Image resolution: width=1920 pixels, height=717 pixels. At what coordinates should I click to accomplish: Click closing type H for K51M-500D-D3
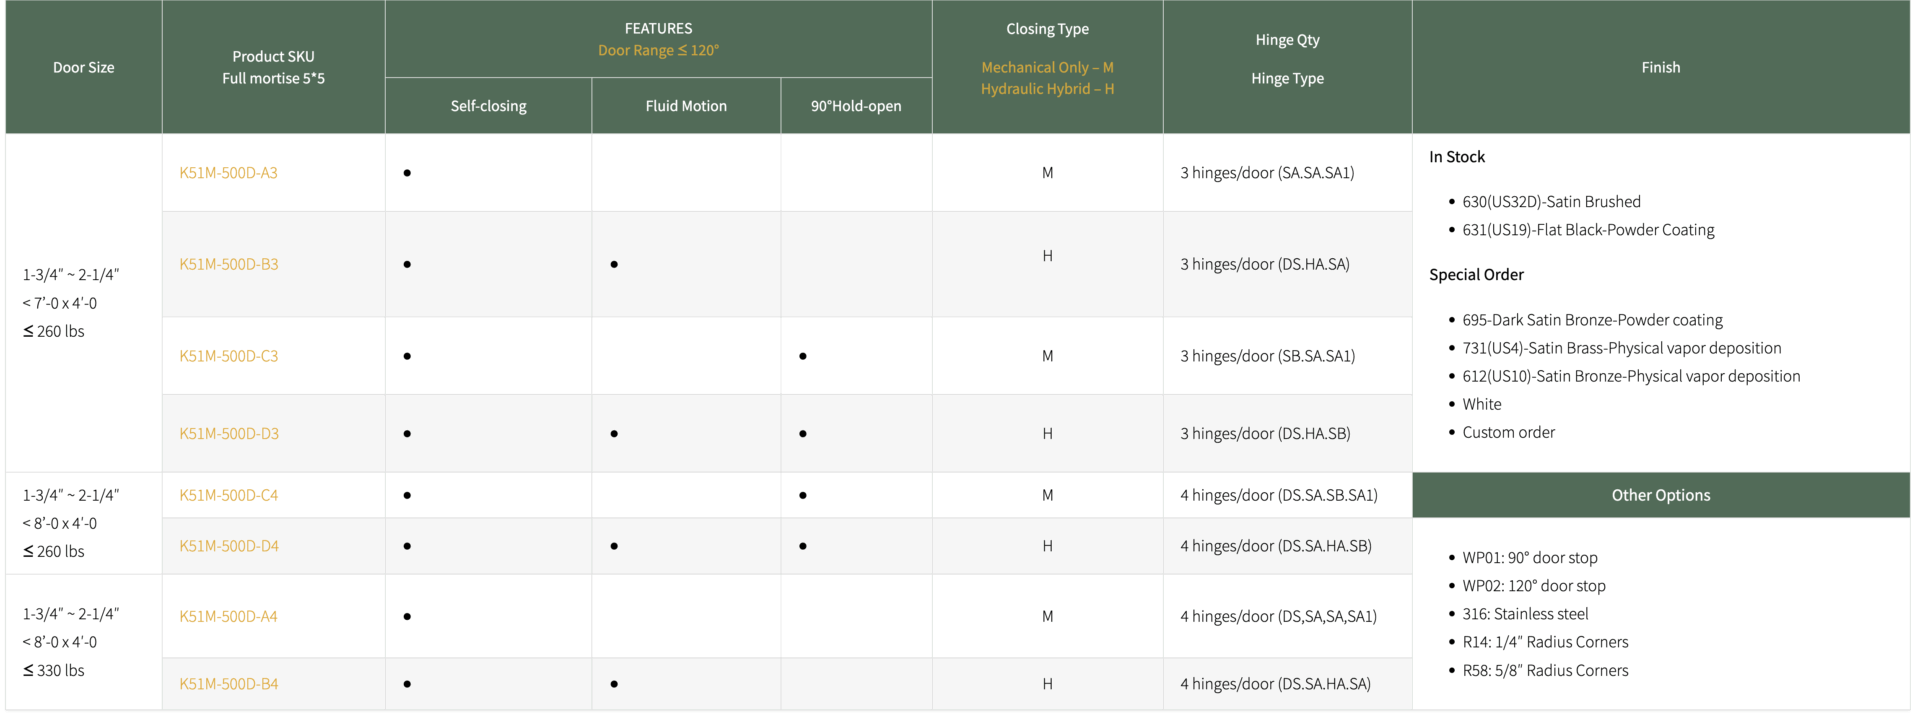point(1047,434)
